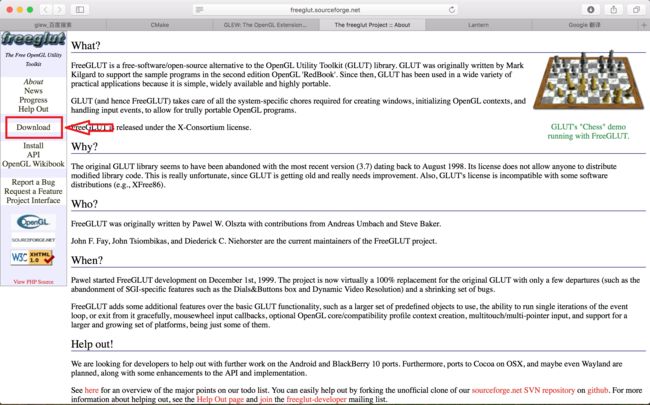This screenshot has width=650, height=405.
Task: Click the chess demo caption text
Action: (588, 131)
